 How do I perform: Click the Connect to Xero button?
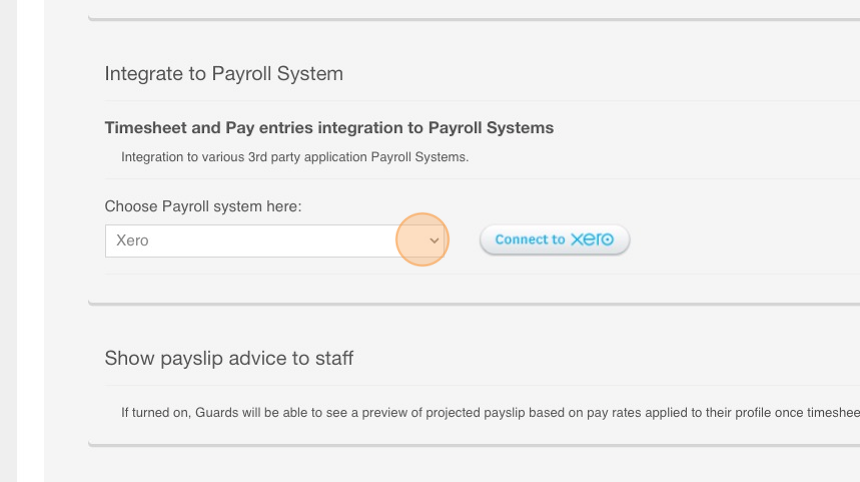pyautogui.click(x=555, y=240)
